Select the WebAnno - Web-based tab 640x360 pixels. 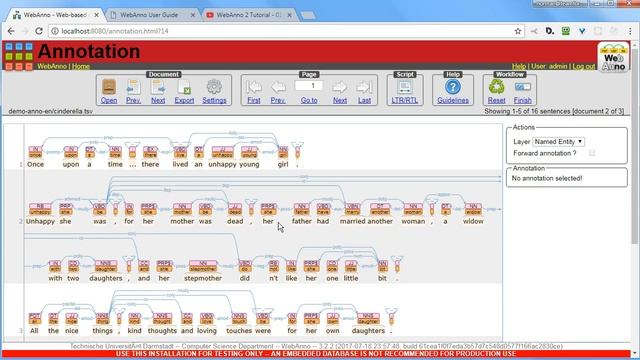55,15
